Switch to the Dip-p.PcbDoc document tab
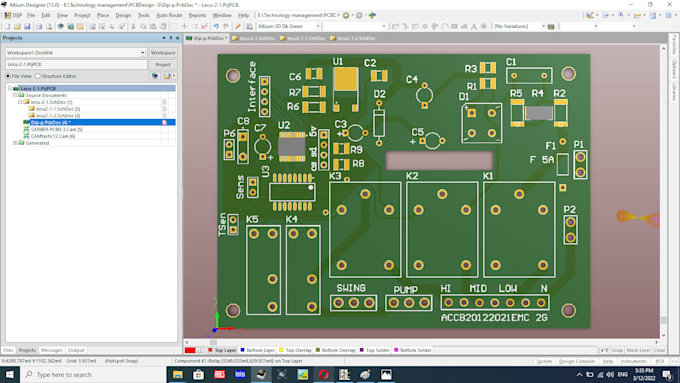Screen dimensions: 680x383 [x=206, y=38]
